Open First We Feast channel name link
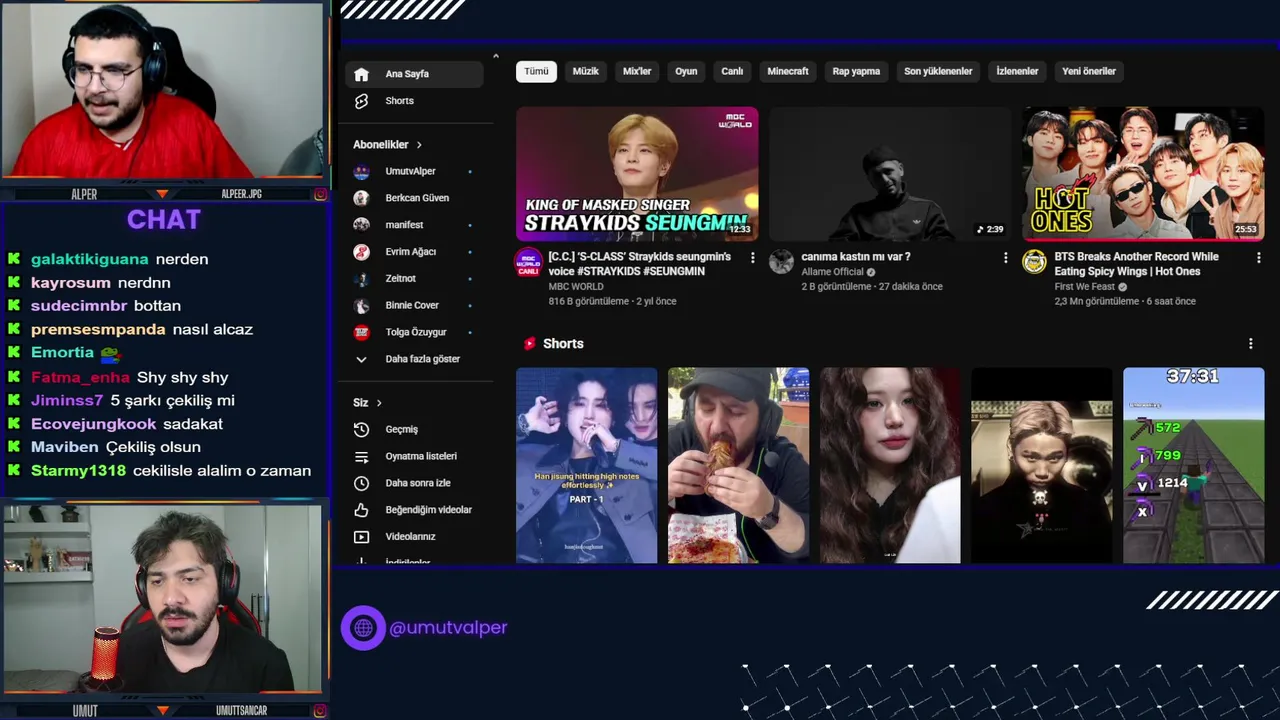 [x=1084, y=287]
